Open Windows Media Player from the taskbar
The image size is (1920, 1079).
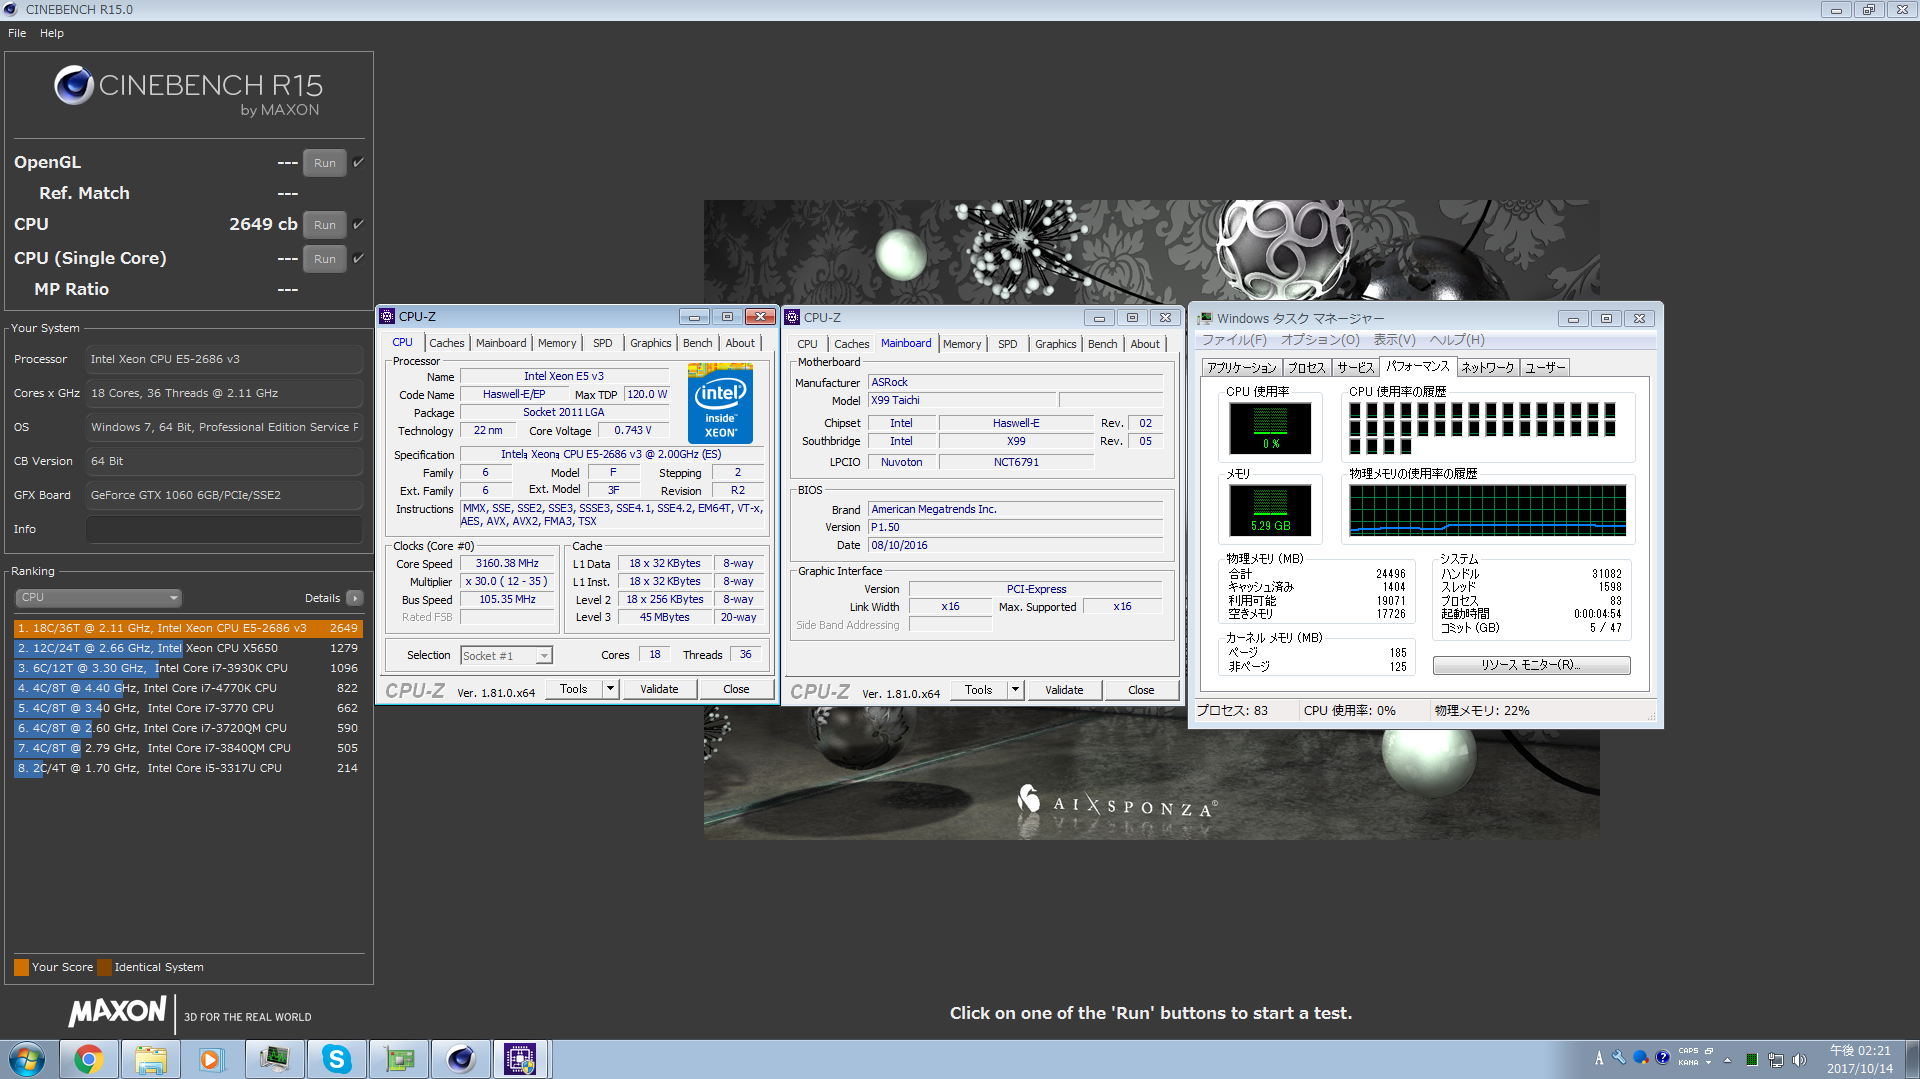211,1059
